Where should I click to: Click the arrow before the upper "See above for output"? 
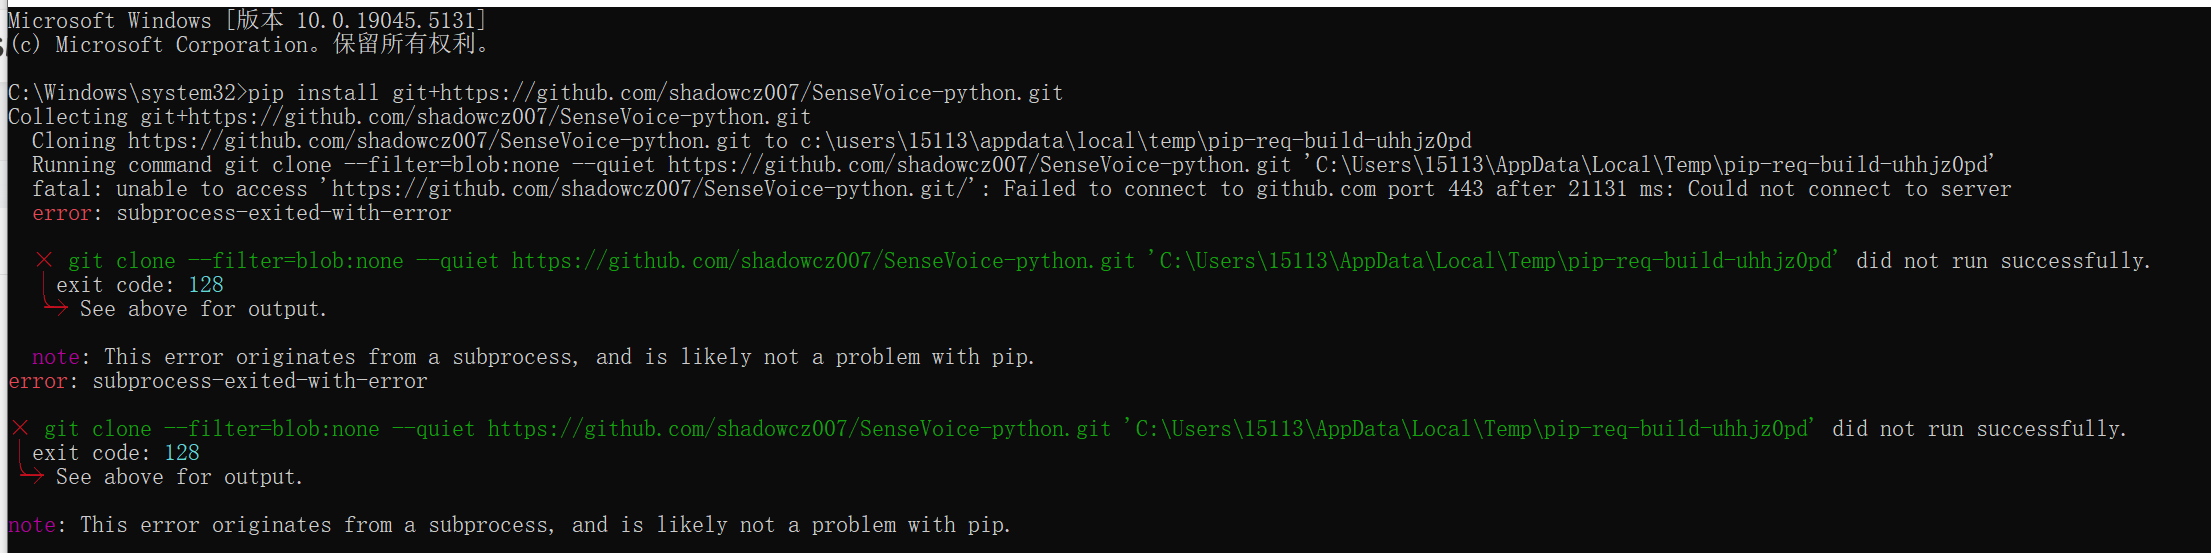pos(56,309)
